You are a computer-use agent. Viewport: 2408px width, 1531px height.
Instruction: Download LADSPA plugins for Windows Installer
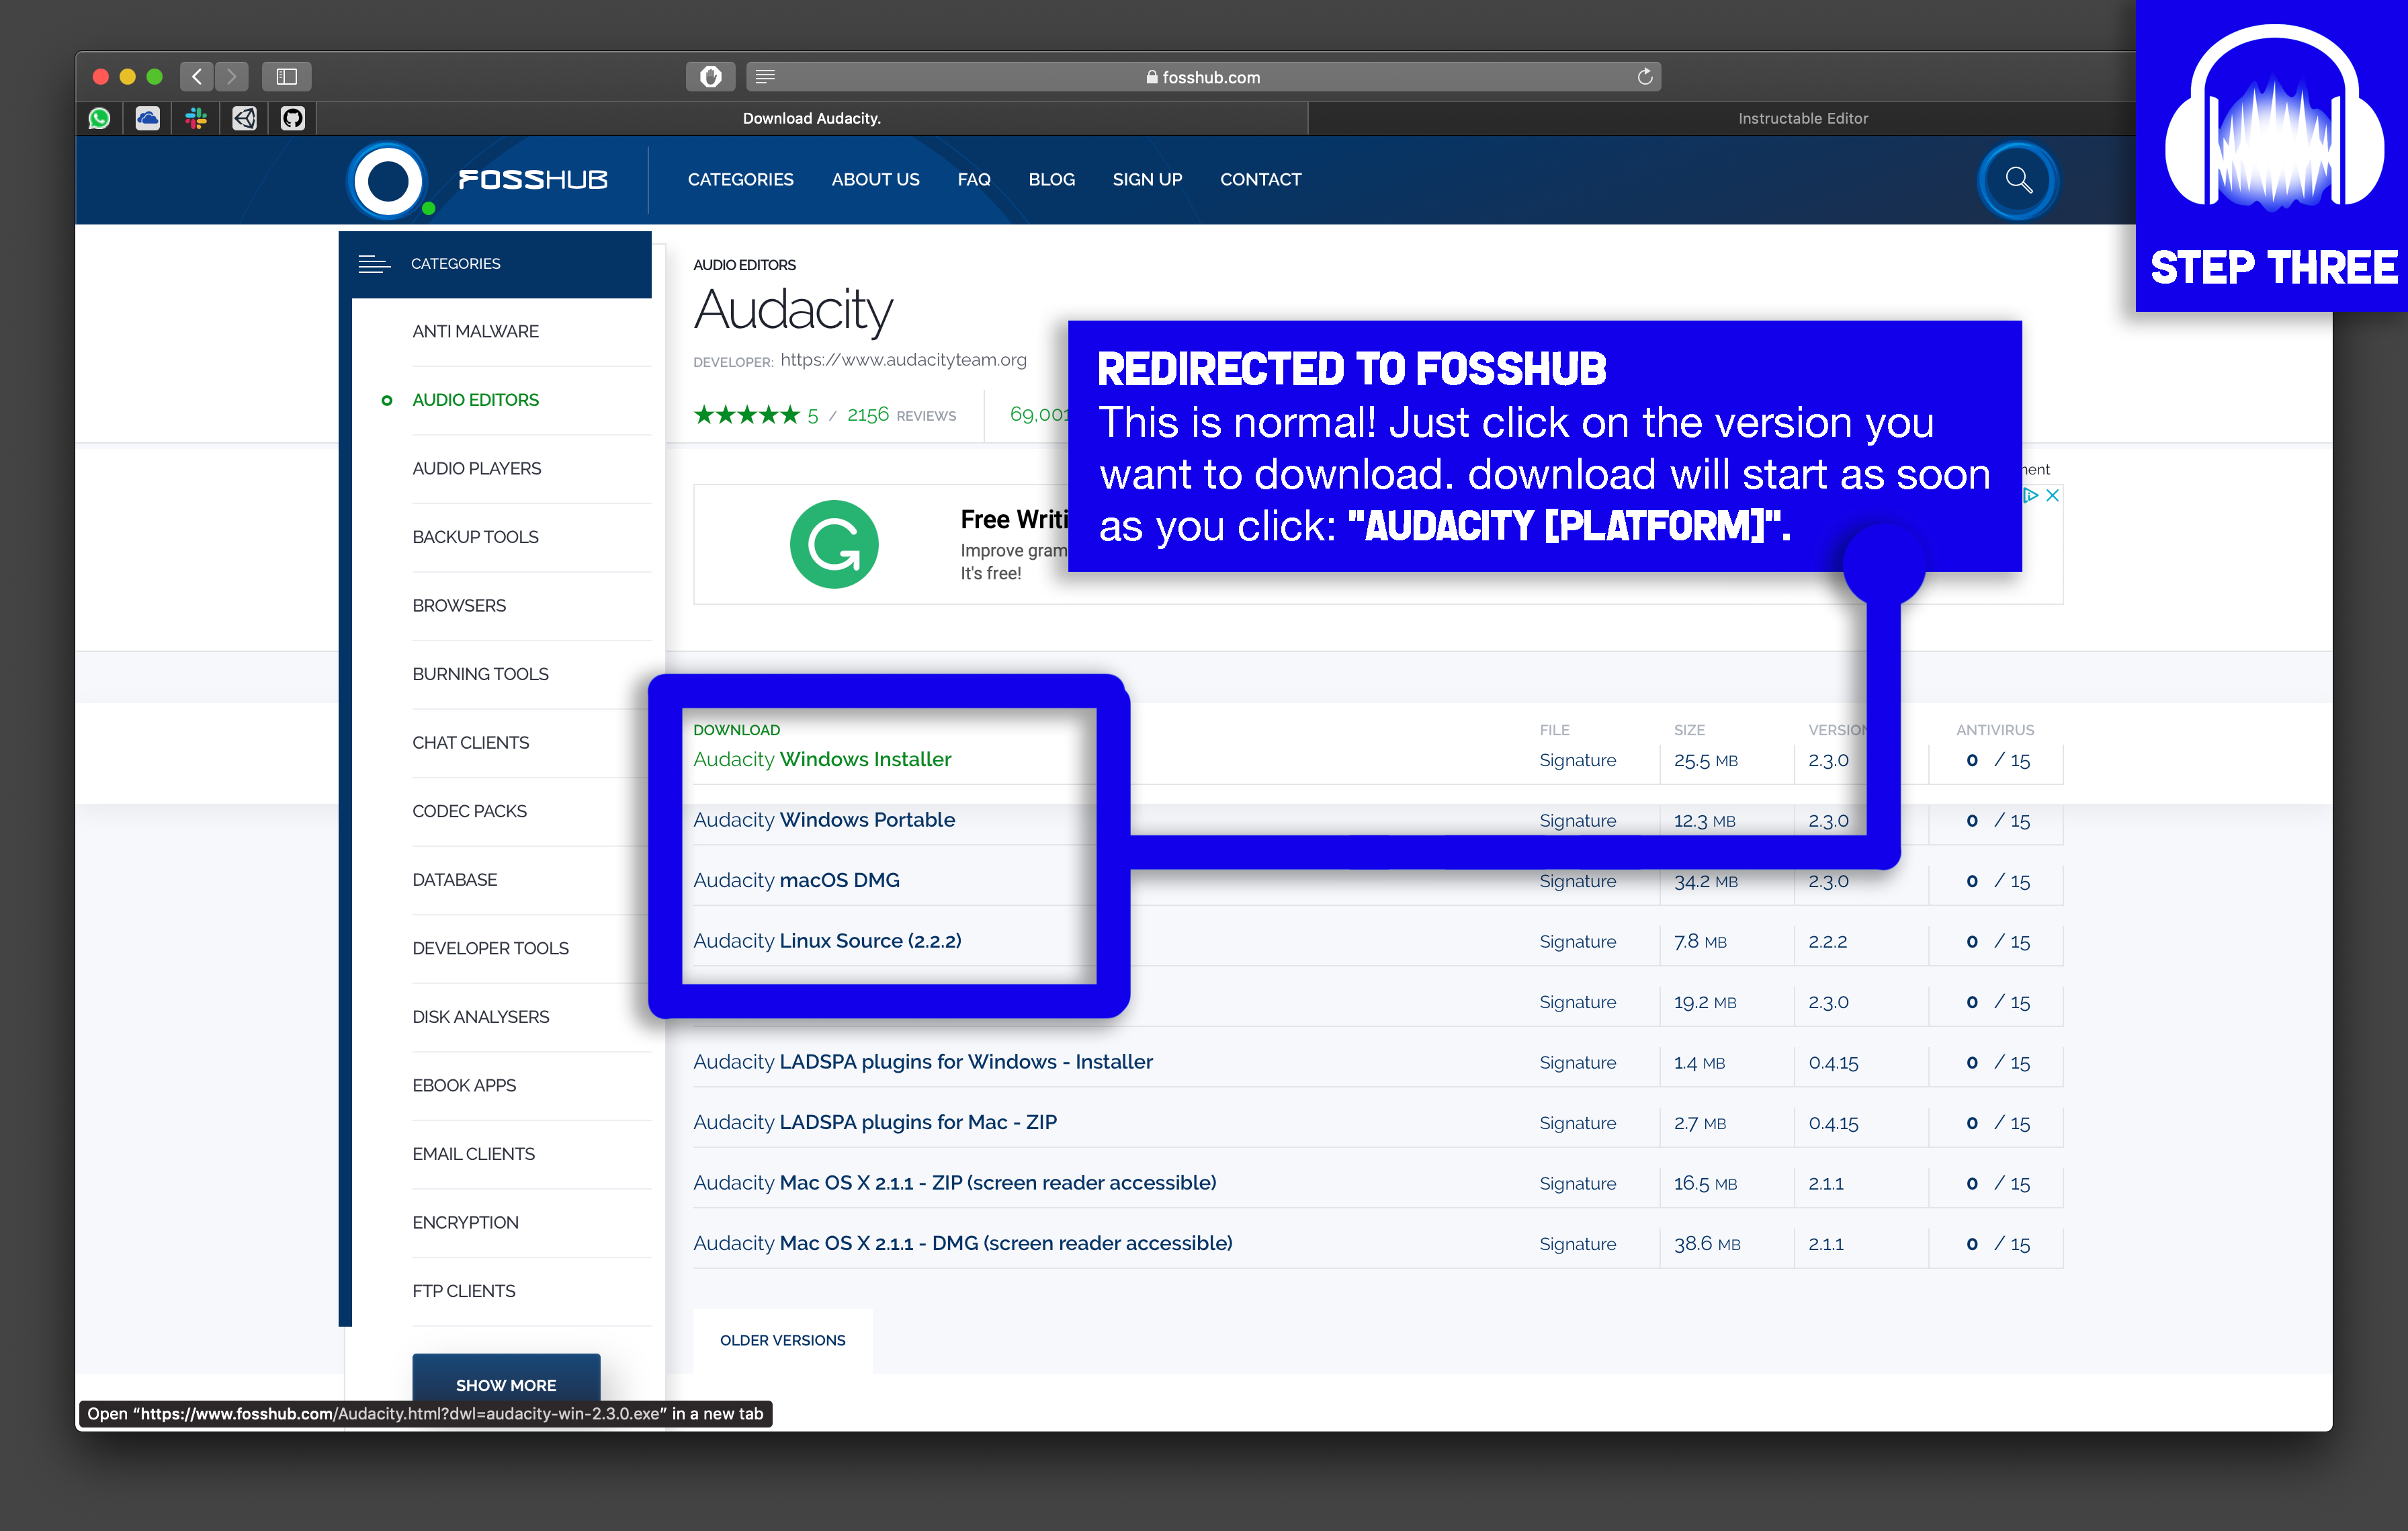922,1062
